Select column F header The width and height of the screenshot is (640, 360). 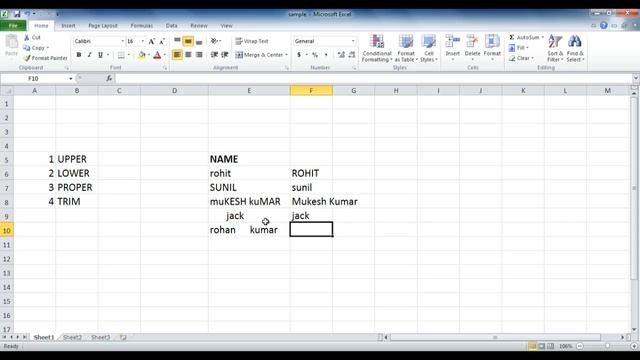pyautogui.click(x=311, y=91)
